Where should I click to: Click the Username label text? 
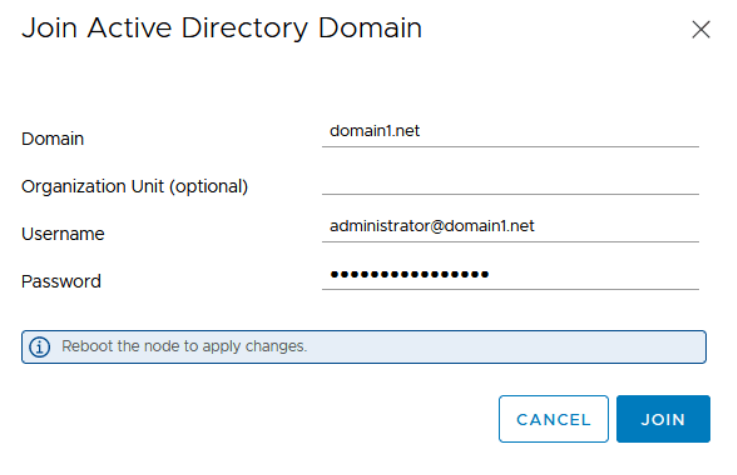pos(62,234)
